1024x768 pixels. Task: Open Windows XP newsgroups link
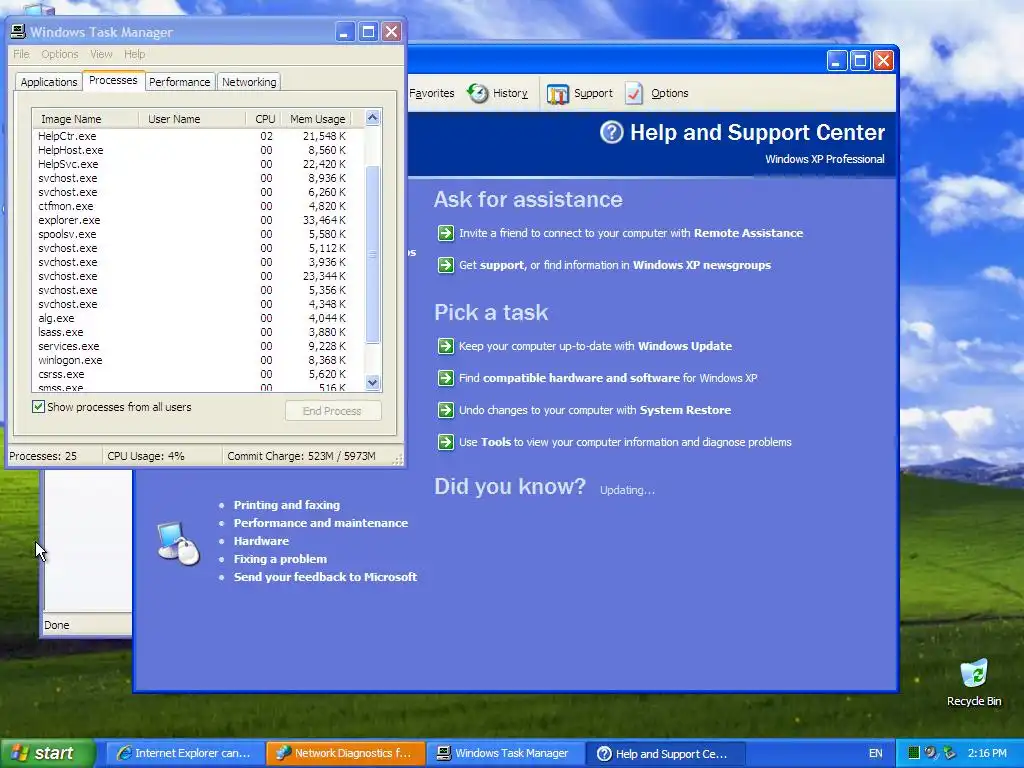coord(701,265)
